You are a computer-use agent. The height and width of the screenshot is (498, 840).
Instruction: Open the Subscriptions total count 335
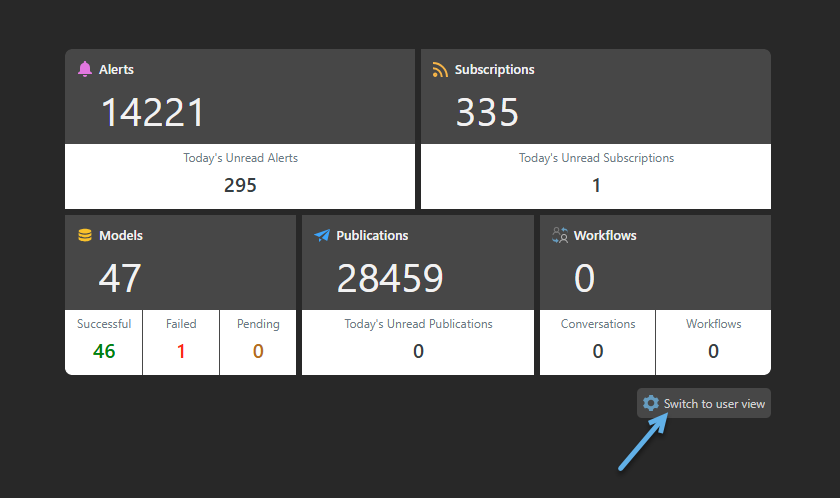point(487,112)
